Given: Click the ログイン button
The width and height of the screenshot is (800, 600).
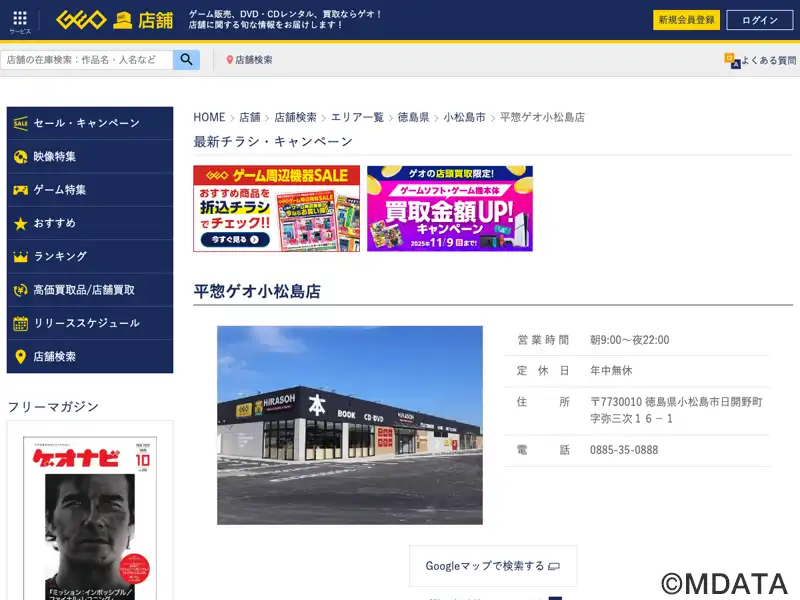Looking at the screenshot, I should [760, 20].
